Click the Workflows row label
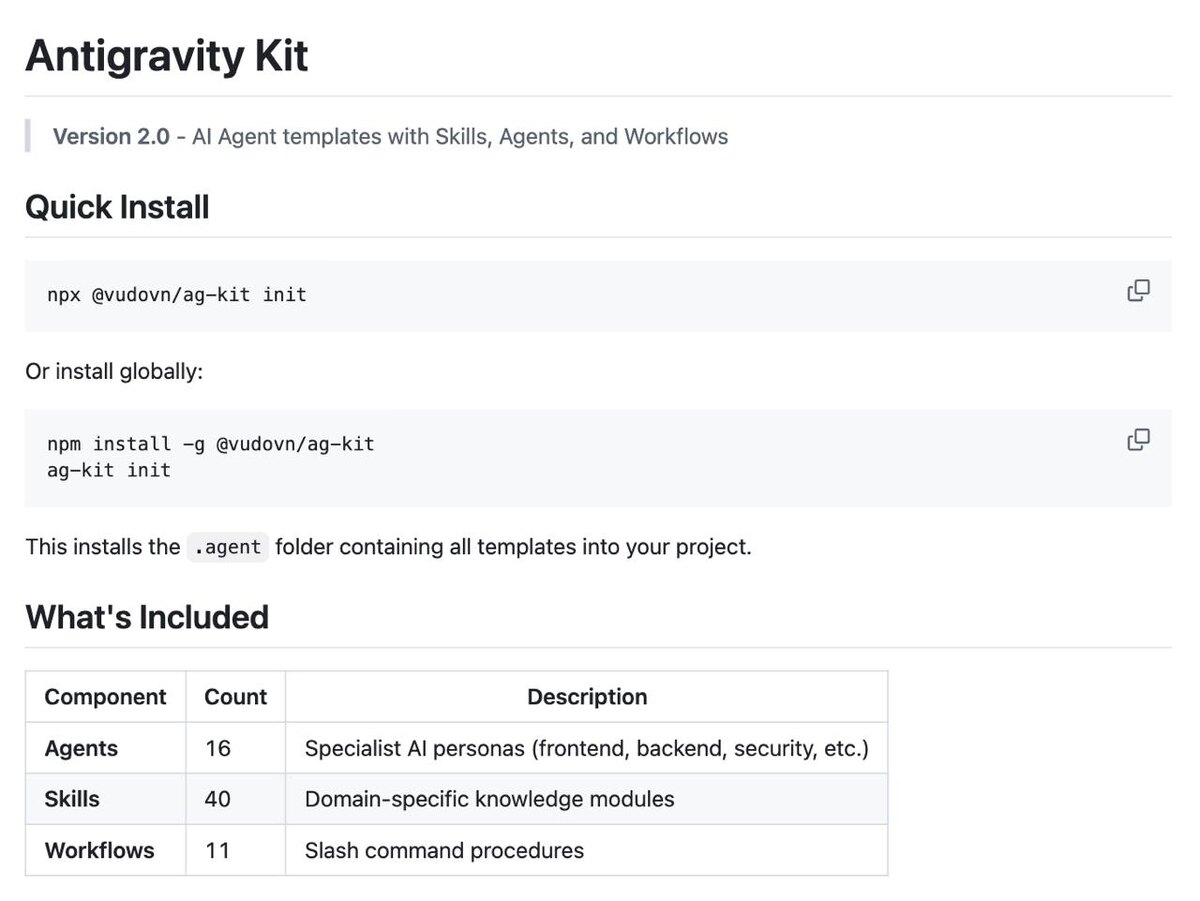 click(99, 851)
